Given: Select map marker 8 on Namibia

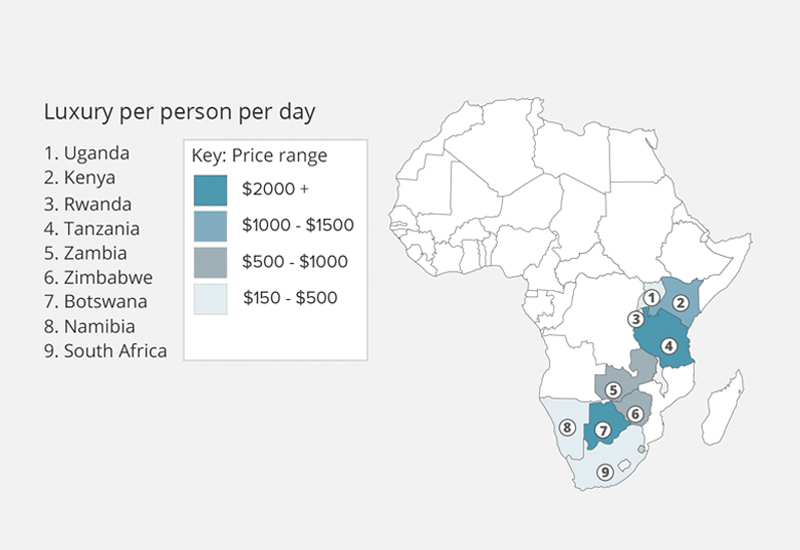Looking at the screenshot, I should pos(567,428).
